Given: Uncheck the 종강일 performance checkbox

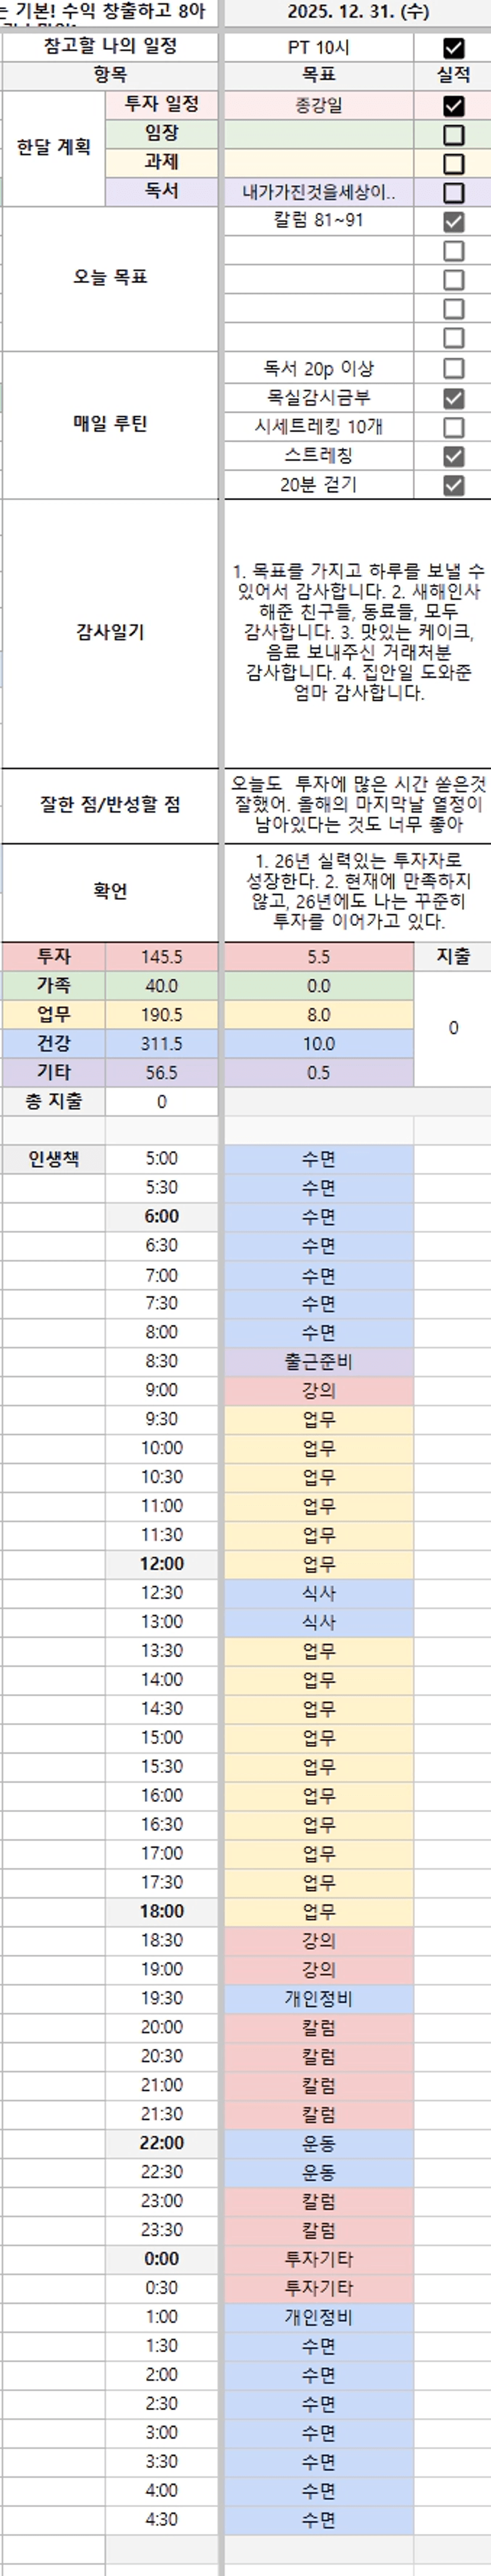Looking at the screenshot, I should pos(453,105).
